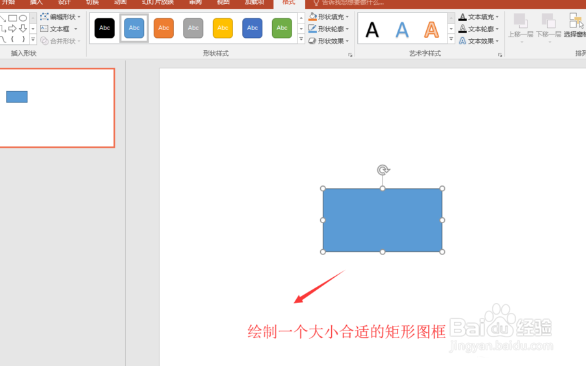This screenshot has width=586, height=366.
Task: Click the 形状轮廓 pen icon
Action: (313, 29)
